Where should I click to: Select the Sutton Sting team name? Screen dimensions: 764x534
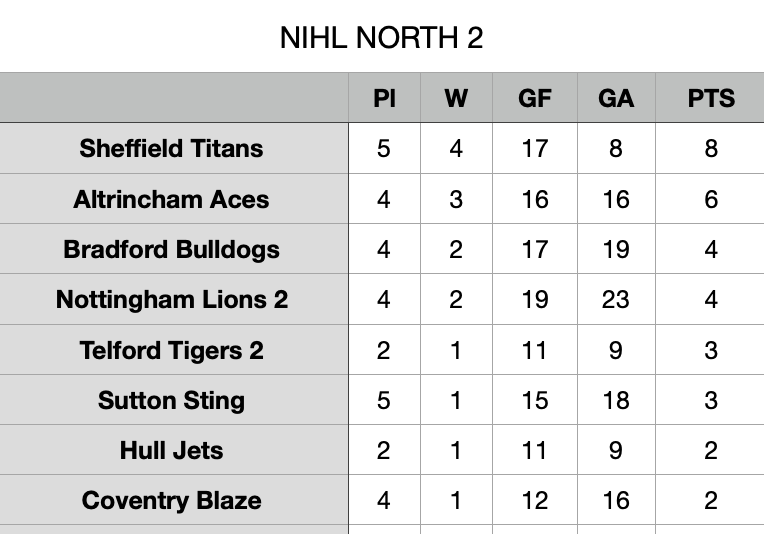click(x=172, y=400)
